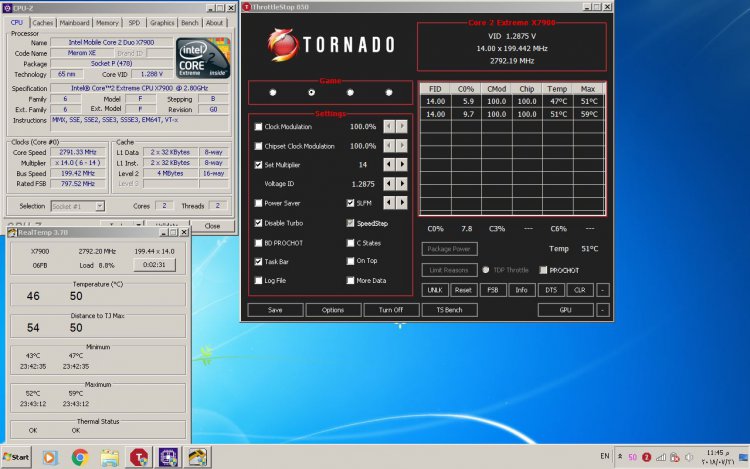Screen dimensions: 750x469
Task: Click the UNLK button
Action: tap(435, 290)
